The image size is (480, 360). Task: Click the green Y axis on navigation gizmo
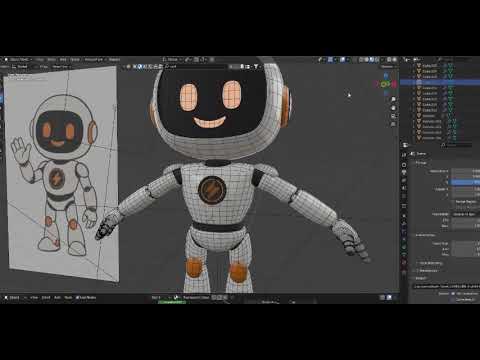[x=383, y=84]
